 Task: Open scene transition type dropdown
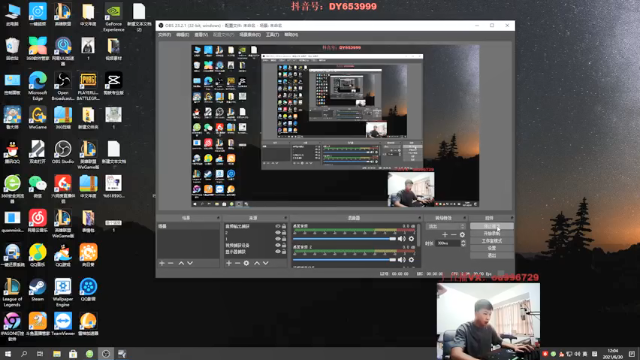[x=445, y=226]
